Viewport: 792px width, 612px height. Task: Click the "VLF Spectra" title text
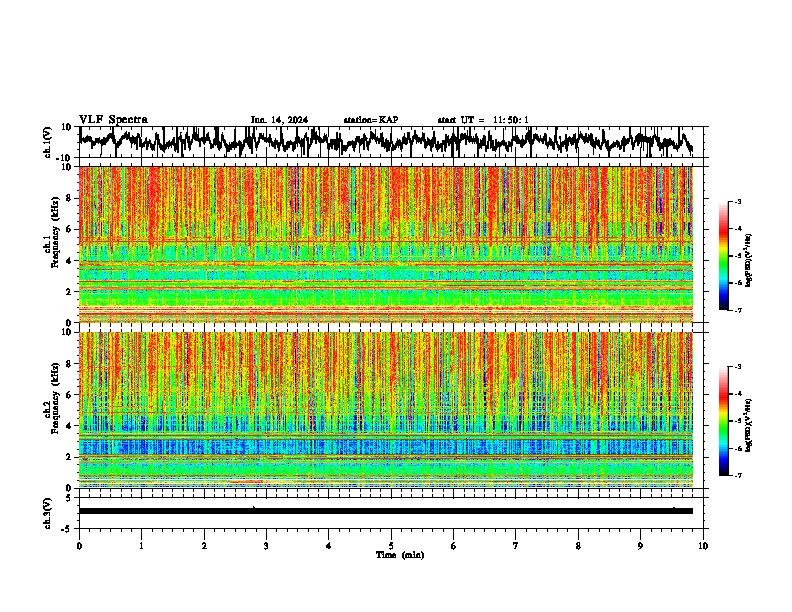tap(113, 120)
